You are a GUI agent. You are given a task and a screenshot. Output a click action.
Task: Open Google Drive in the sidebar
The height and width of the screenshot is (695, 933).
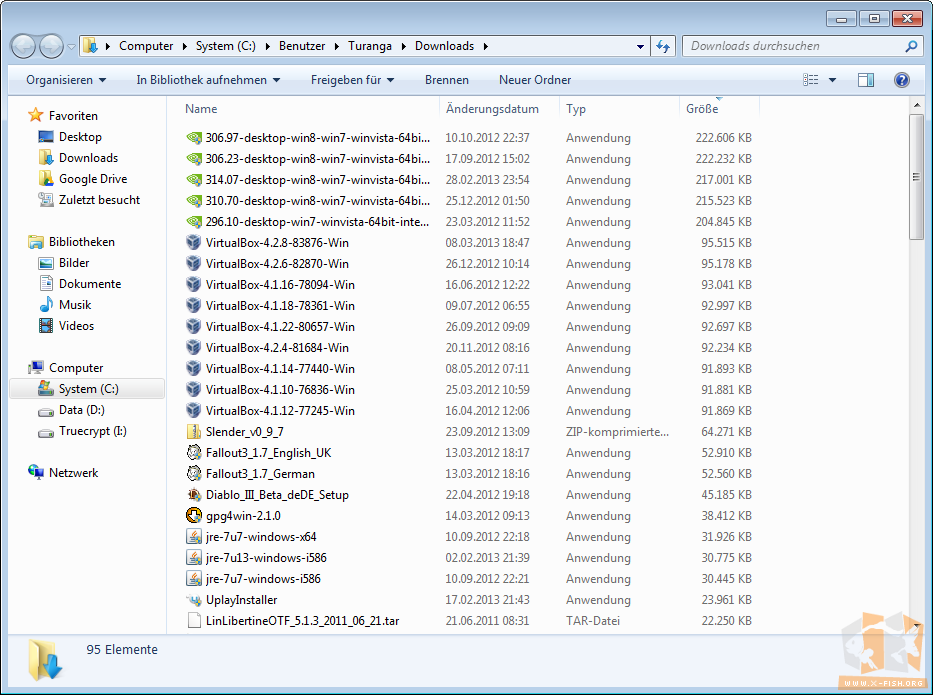pos(92,179)
